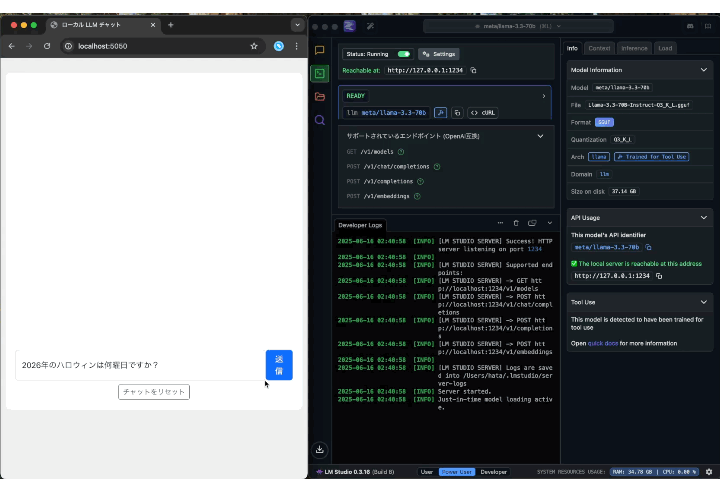Screen dimensions: 720x492
Task: Switch to the Inference tab
Action: pyautogui.click(x=634, y=48)
